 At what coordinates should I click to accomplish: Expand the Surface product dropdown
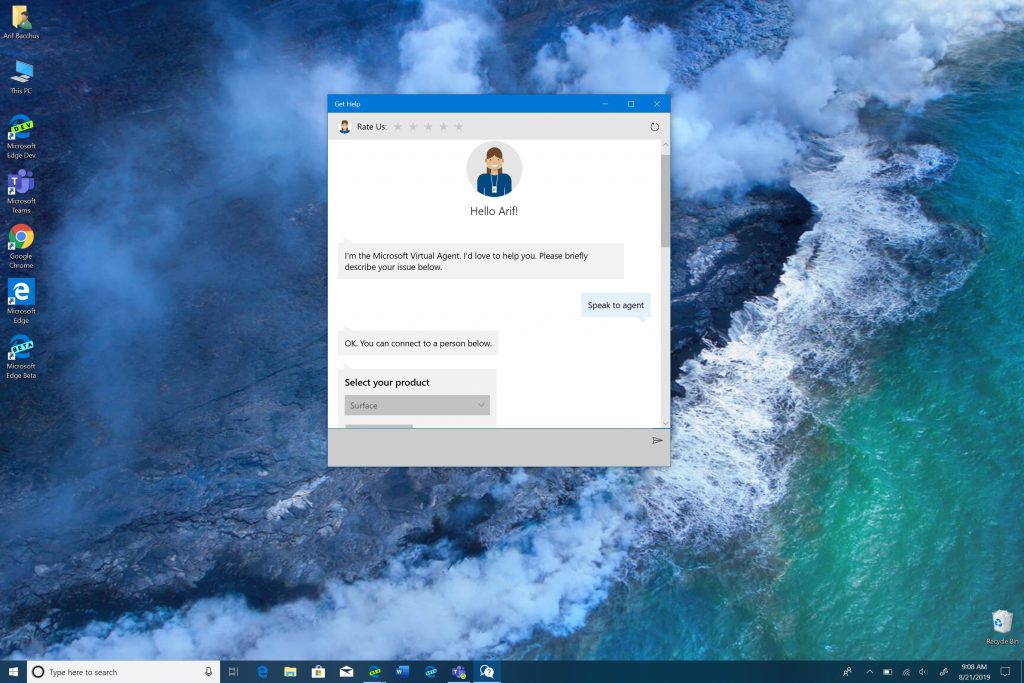point(417,404)
